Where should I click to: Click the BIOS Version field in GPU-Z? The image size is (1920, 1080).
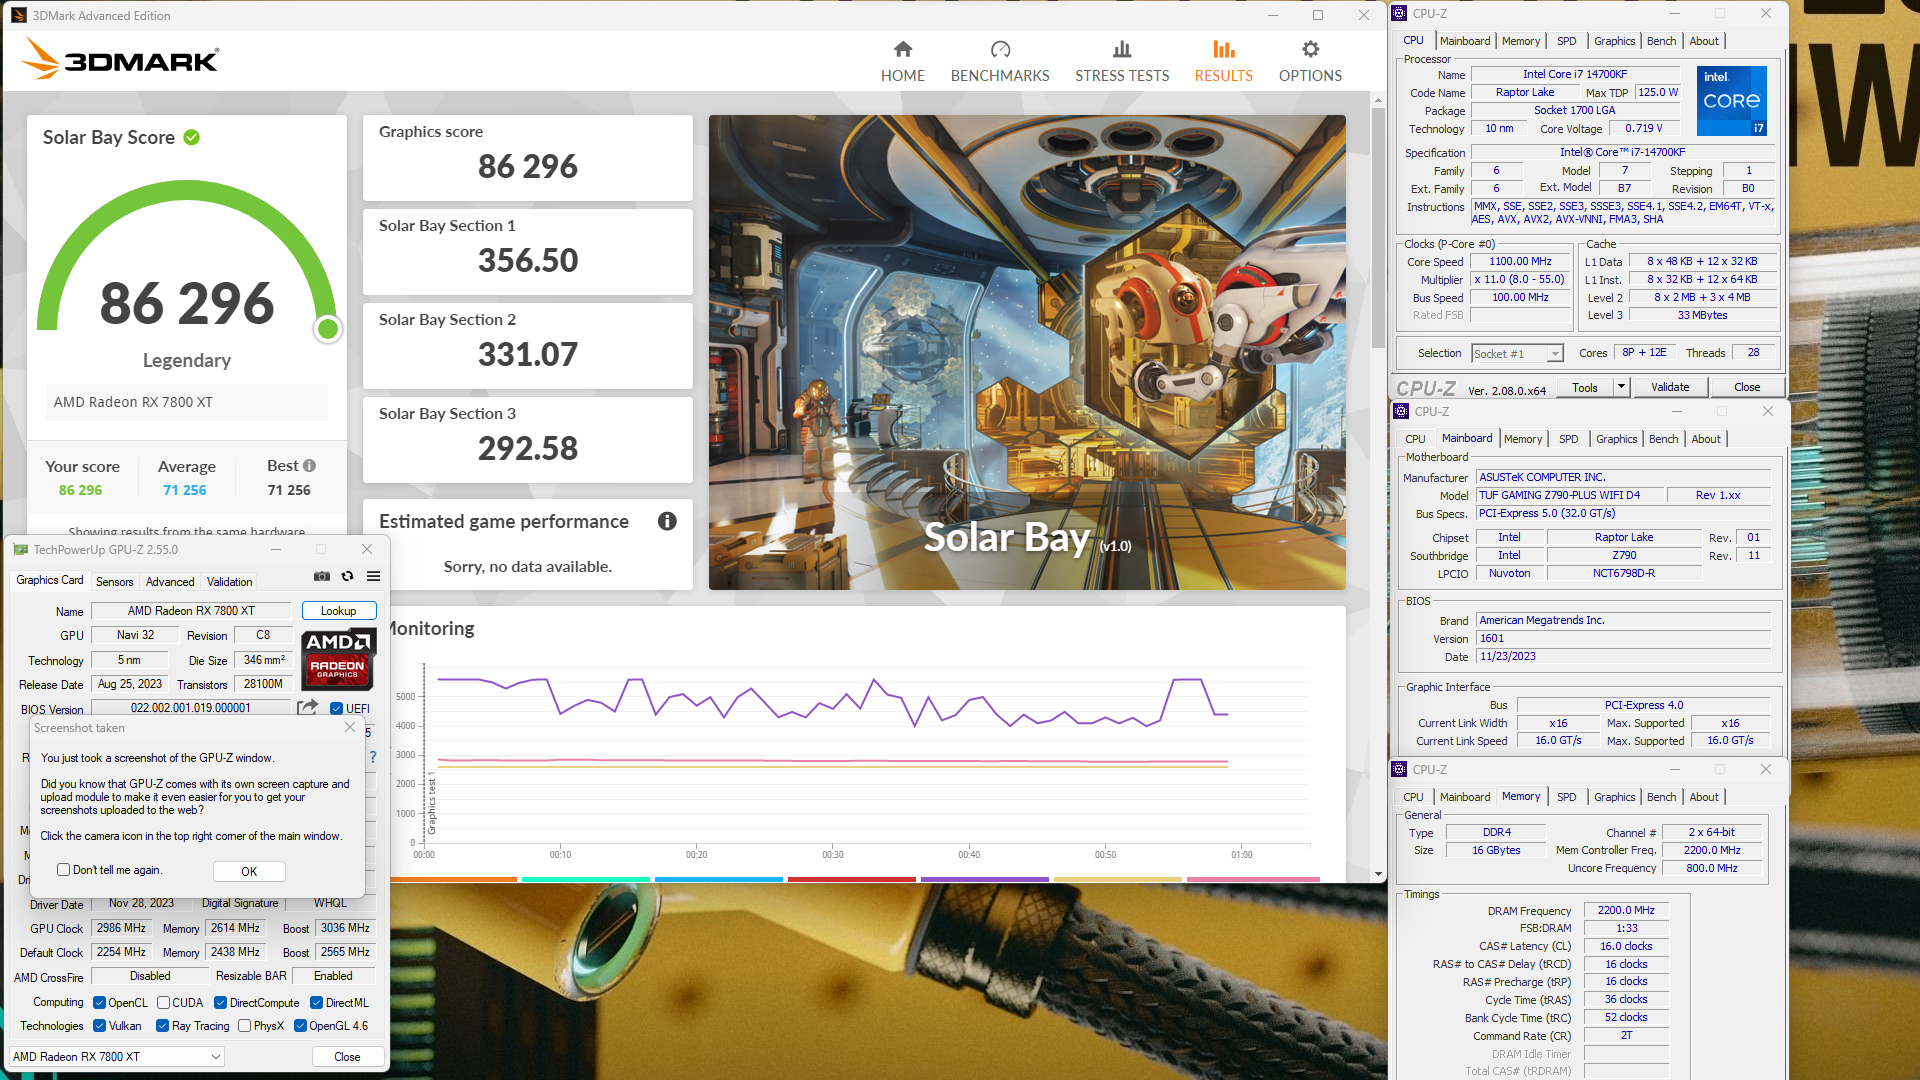191,708
